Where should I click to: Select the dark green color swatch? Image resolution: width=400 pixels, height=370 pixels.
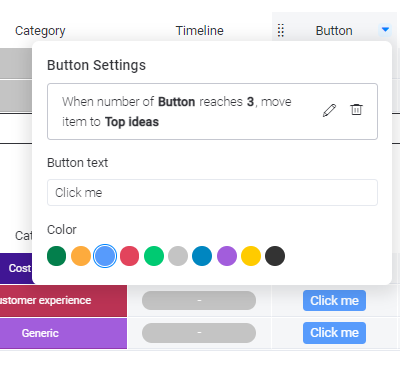pos(57,256)
